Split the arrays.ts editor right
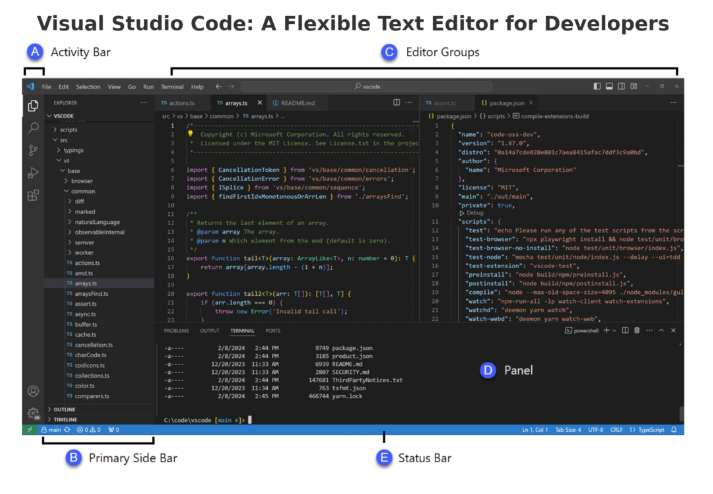Screen dimensions: 713x494 (397, 103)
